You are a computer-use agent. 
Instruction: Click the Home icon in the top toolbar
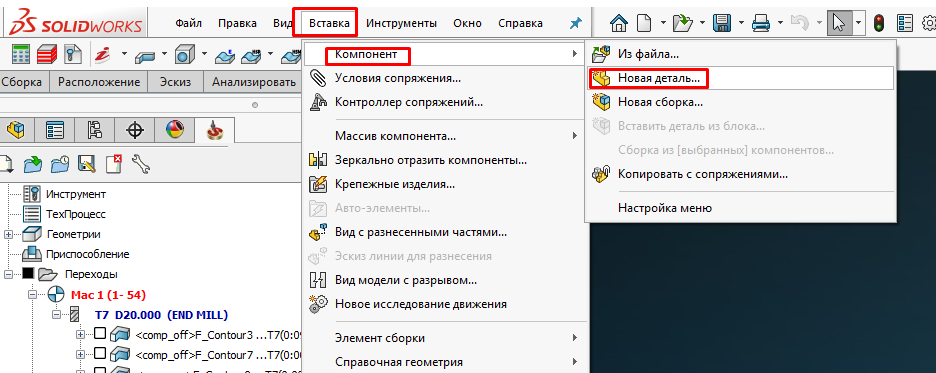(x=619, y=24)
